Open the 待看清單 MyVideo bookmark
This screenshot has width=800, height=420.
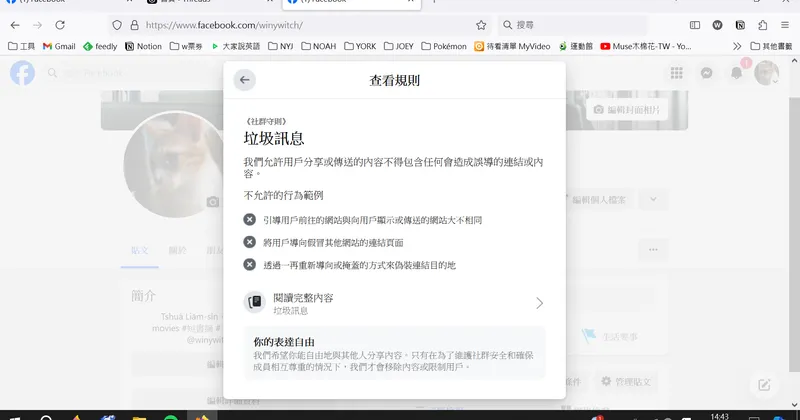512,46
